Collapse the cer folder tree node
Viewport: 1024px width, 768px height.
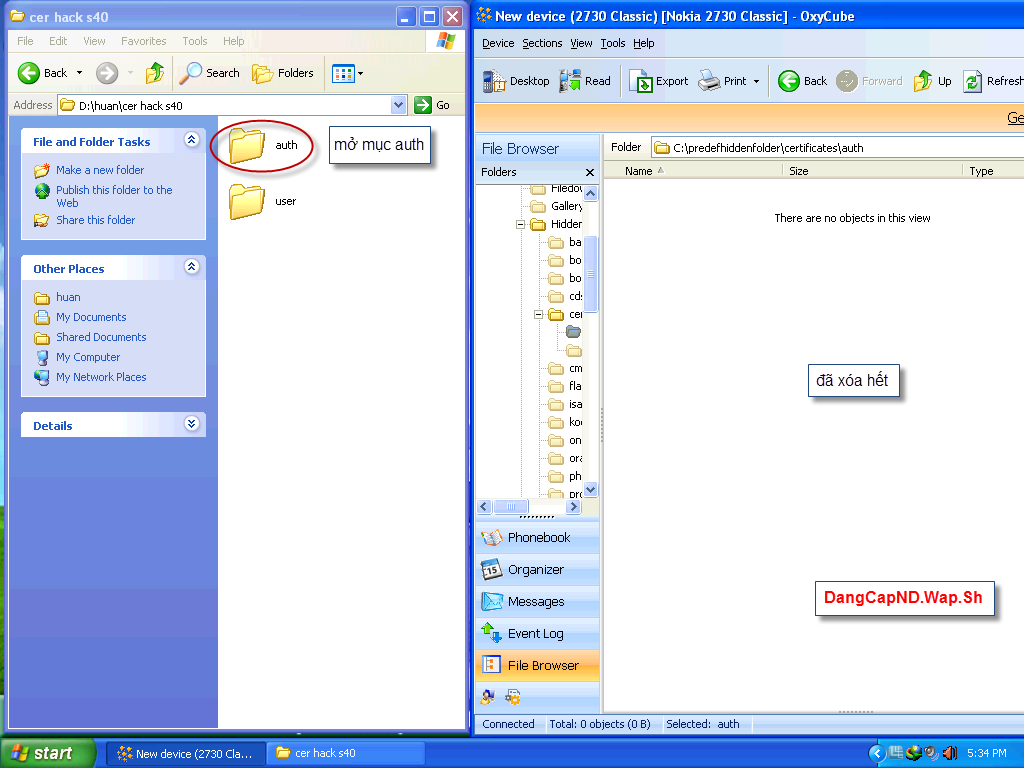[x=539, y=315]
